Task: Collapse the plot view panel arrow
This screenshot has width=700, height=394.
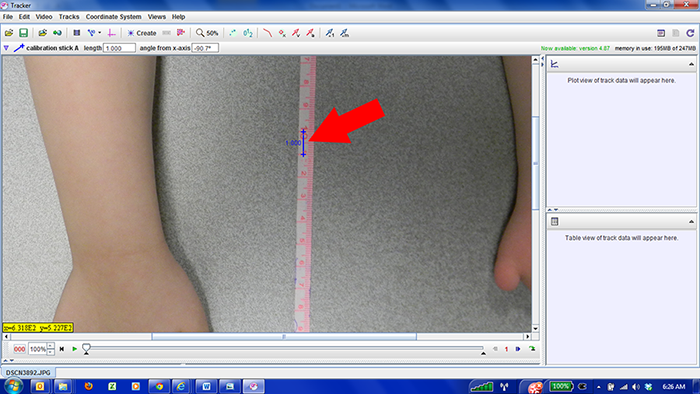Action: pos(691,64)
